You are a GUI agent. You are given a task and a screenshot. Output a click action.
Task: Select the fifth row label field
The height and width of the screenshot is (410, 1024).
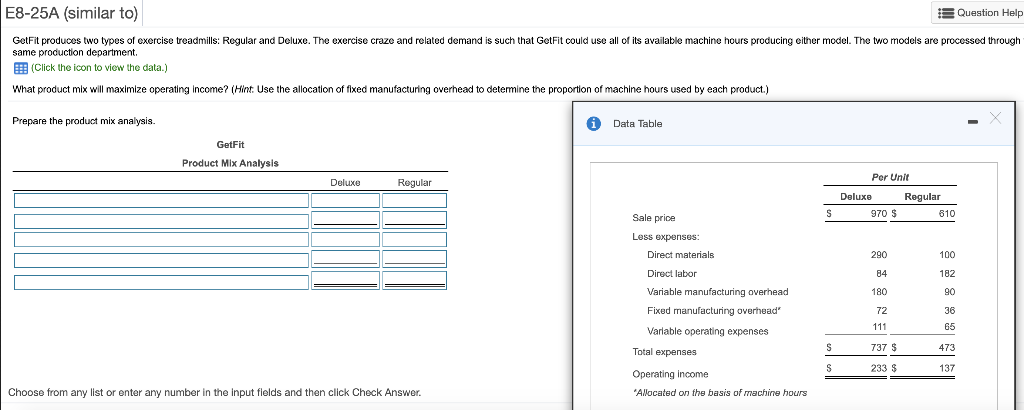tap(161, 282)
